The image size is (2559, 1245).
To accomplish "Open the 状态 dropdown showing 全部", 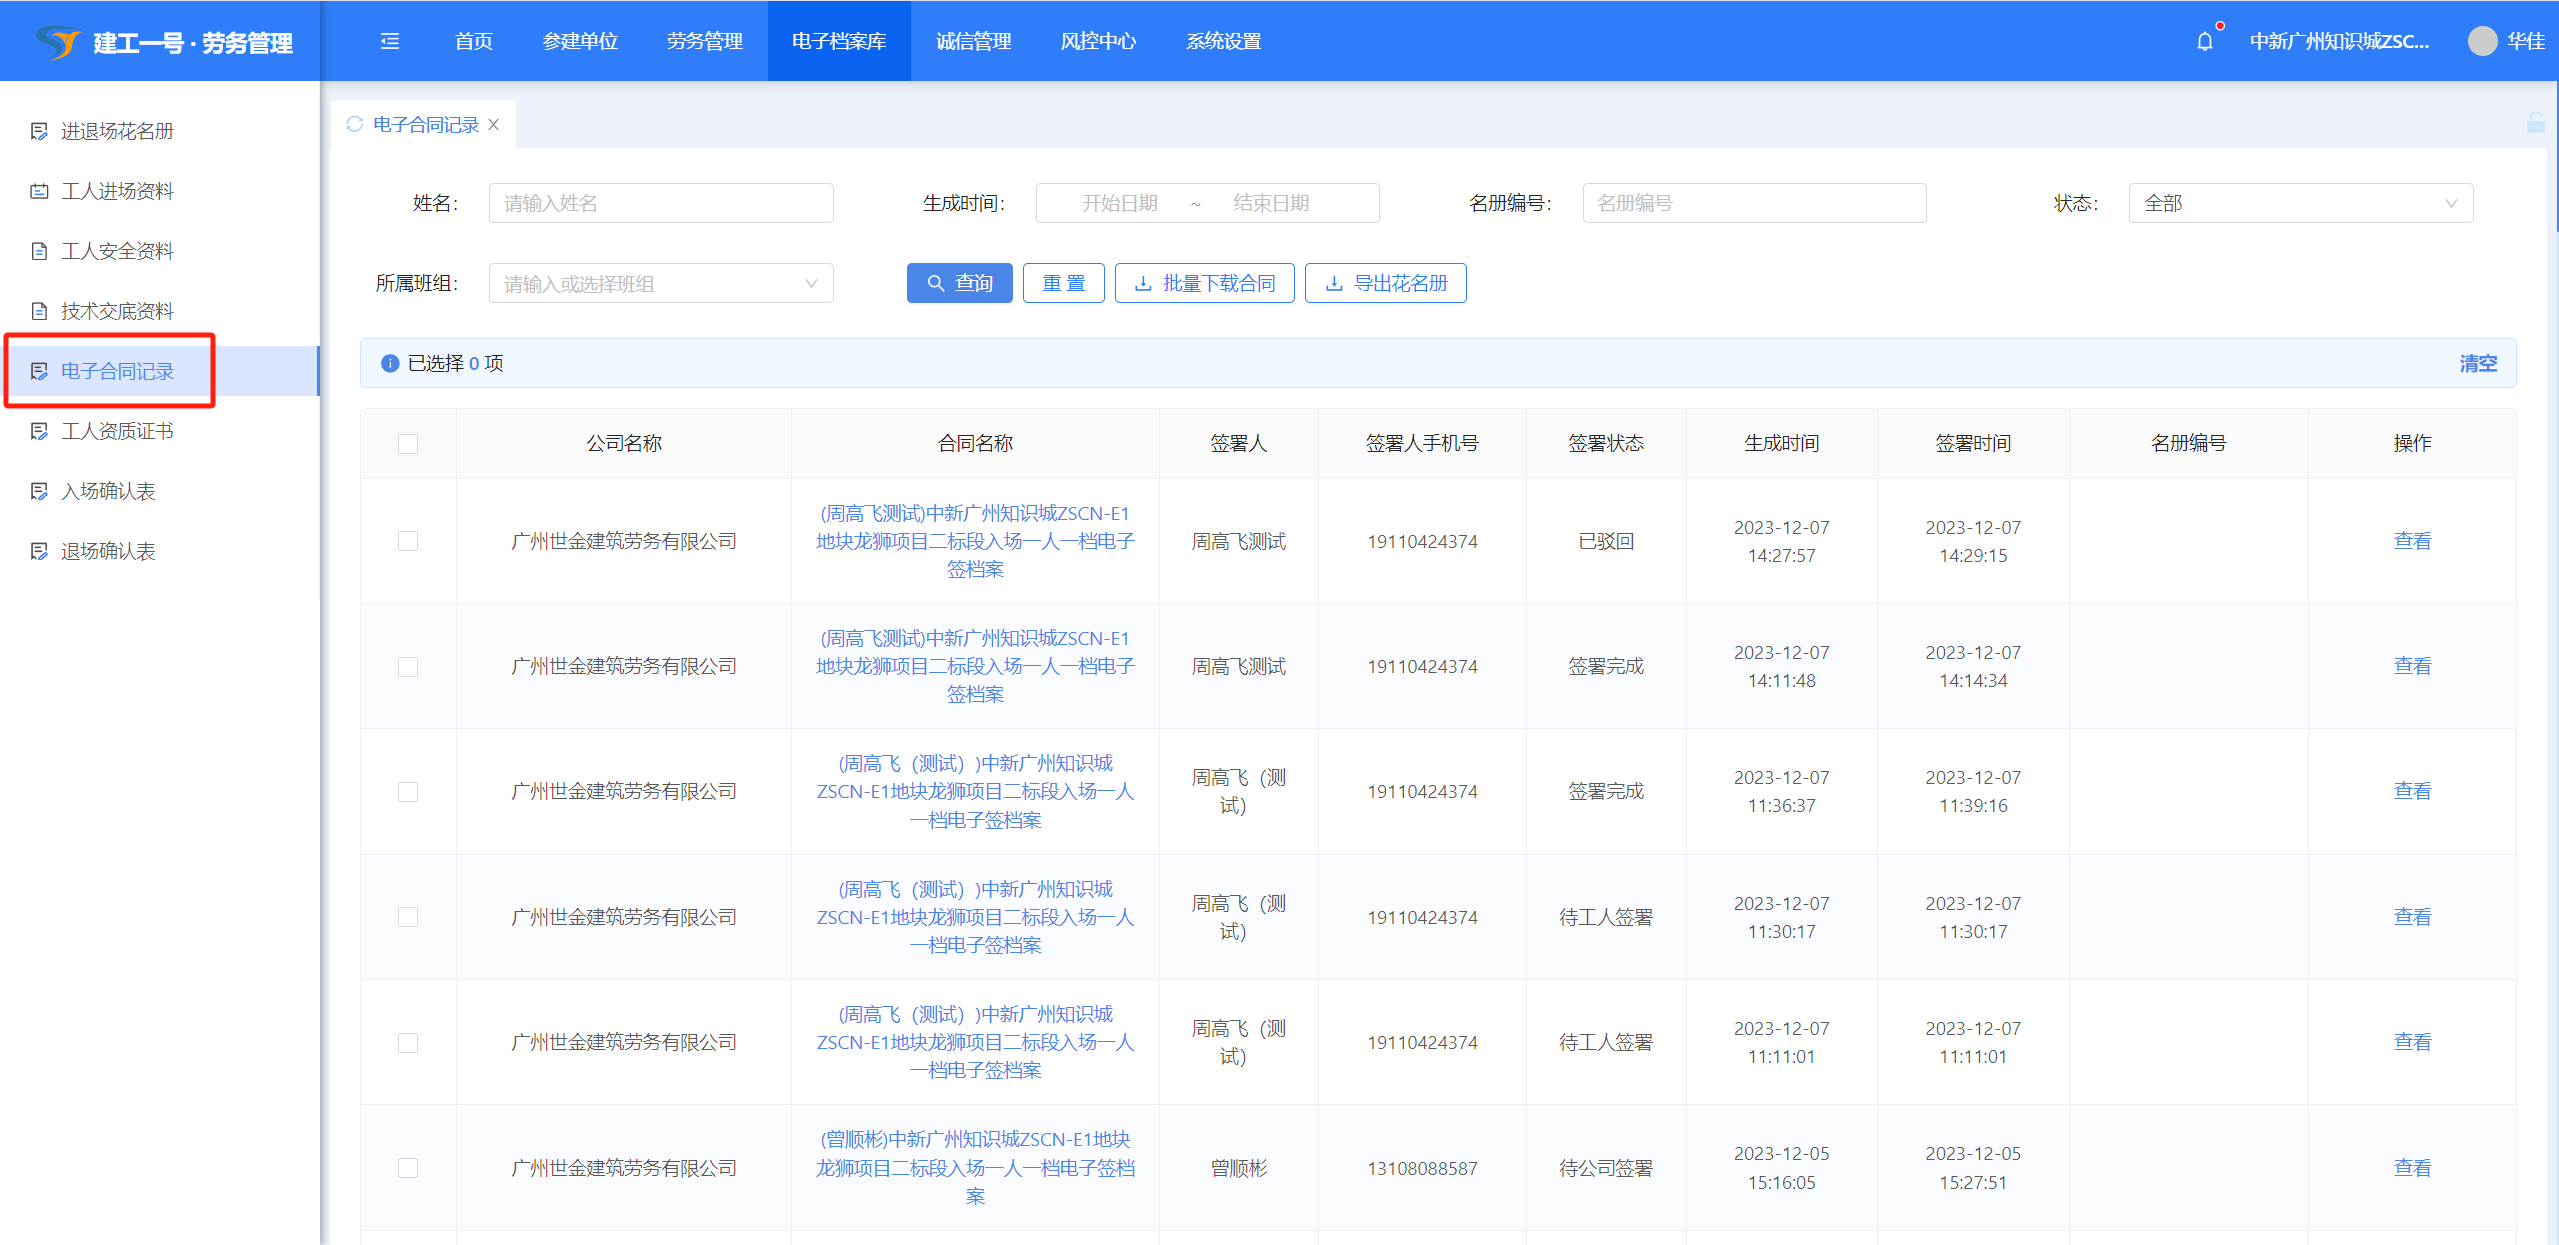I will (2300, 203).
